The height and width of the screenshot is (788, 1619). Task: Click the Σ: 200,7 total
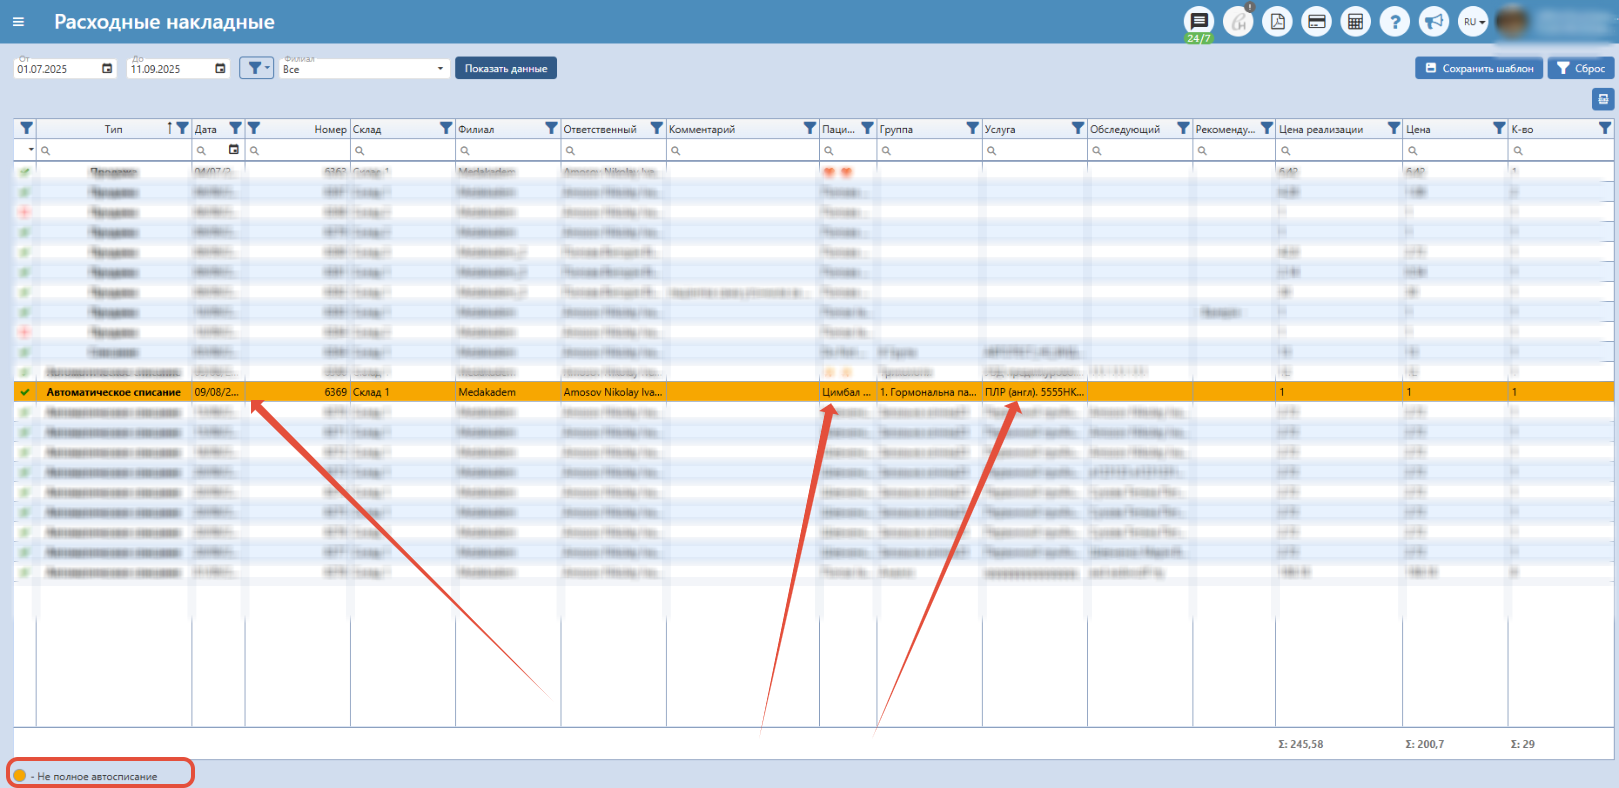tap(1424, 744)
